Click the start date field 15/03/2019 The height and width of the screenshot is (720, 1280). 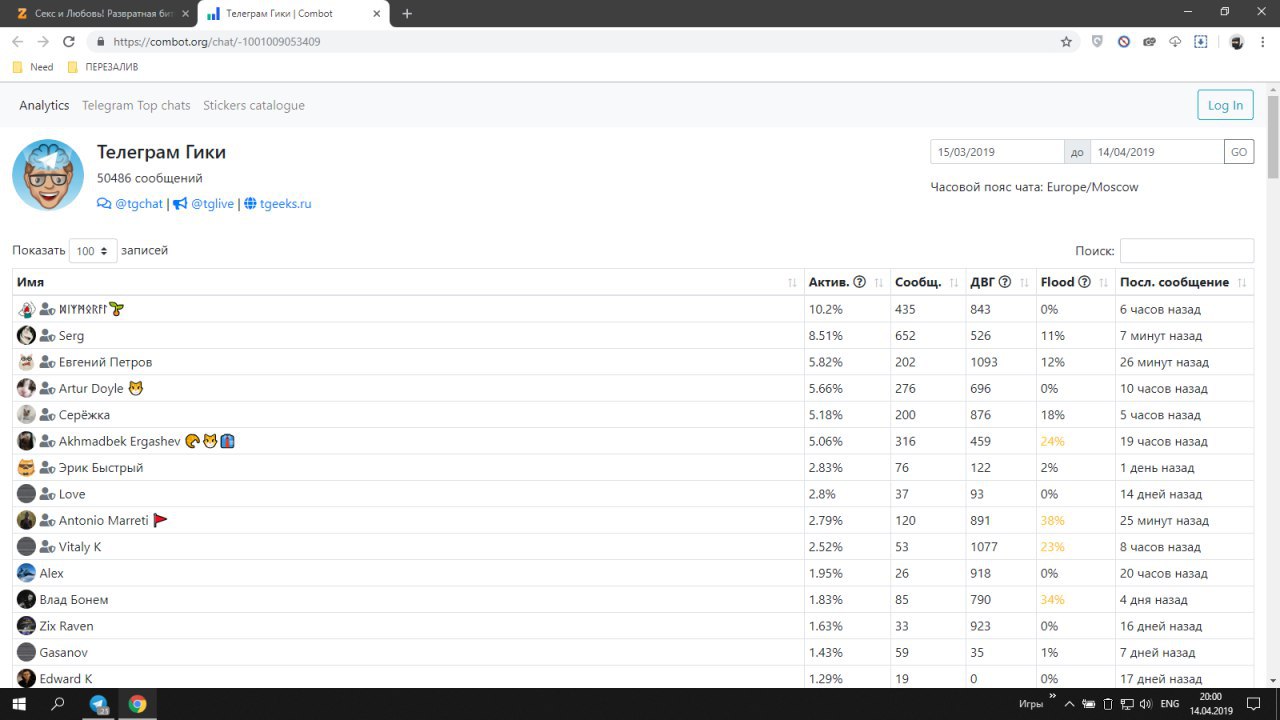point(997,152)
